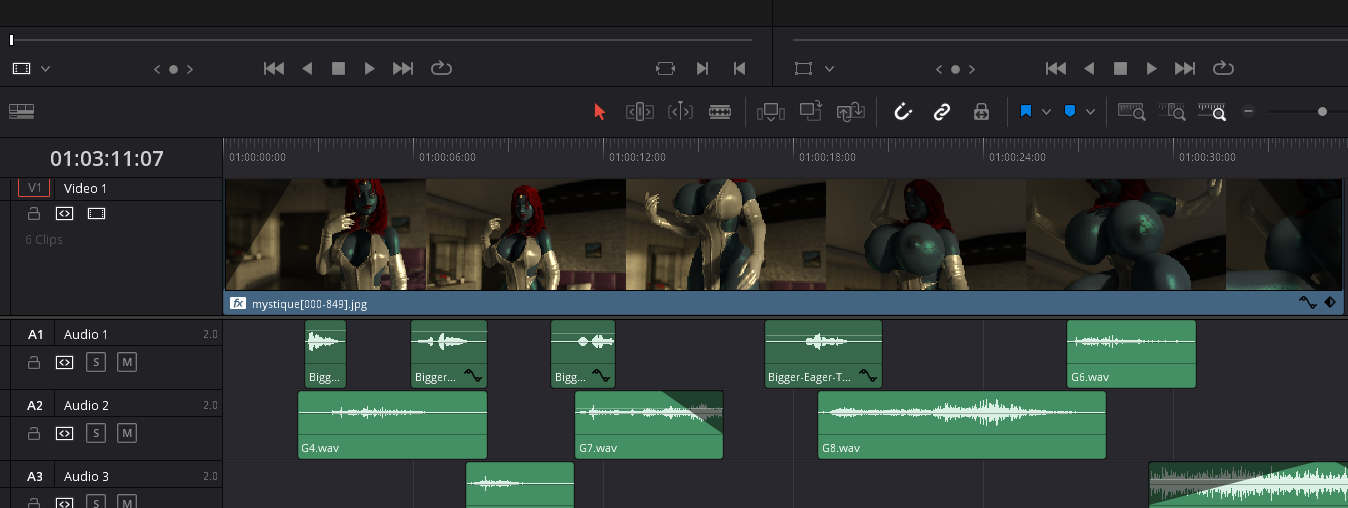Choose Detail Zoom icon
Image resolution: width=1348 pixels, height=508 pixels.
pos(1172,112)
